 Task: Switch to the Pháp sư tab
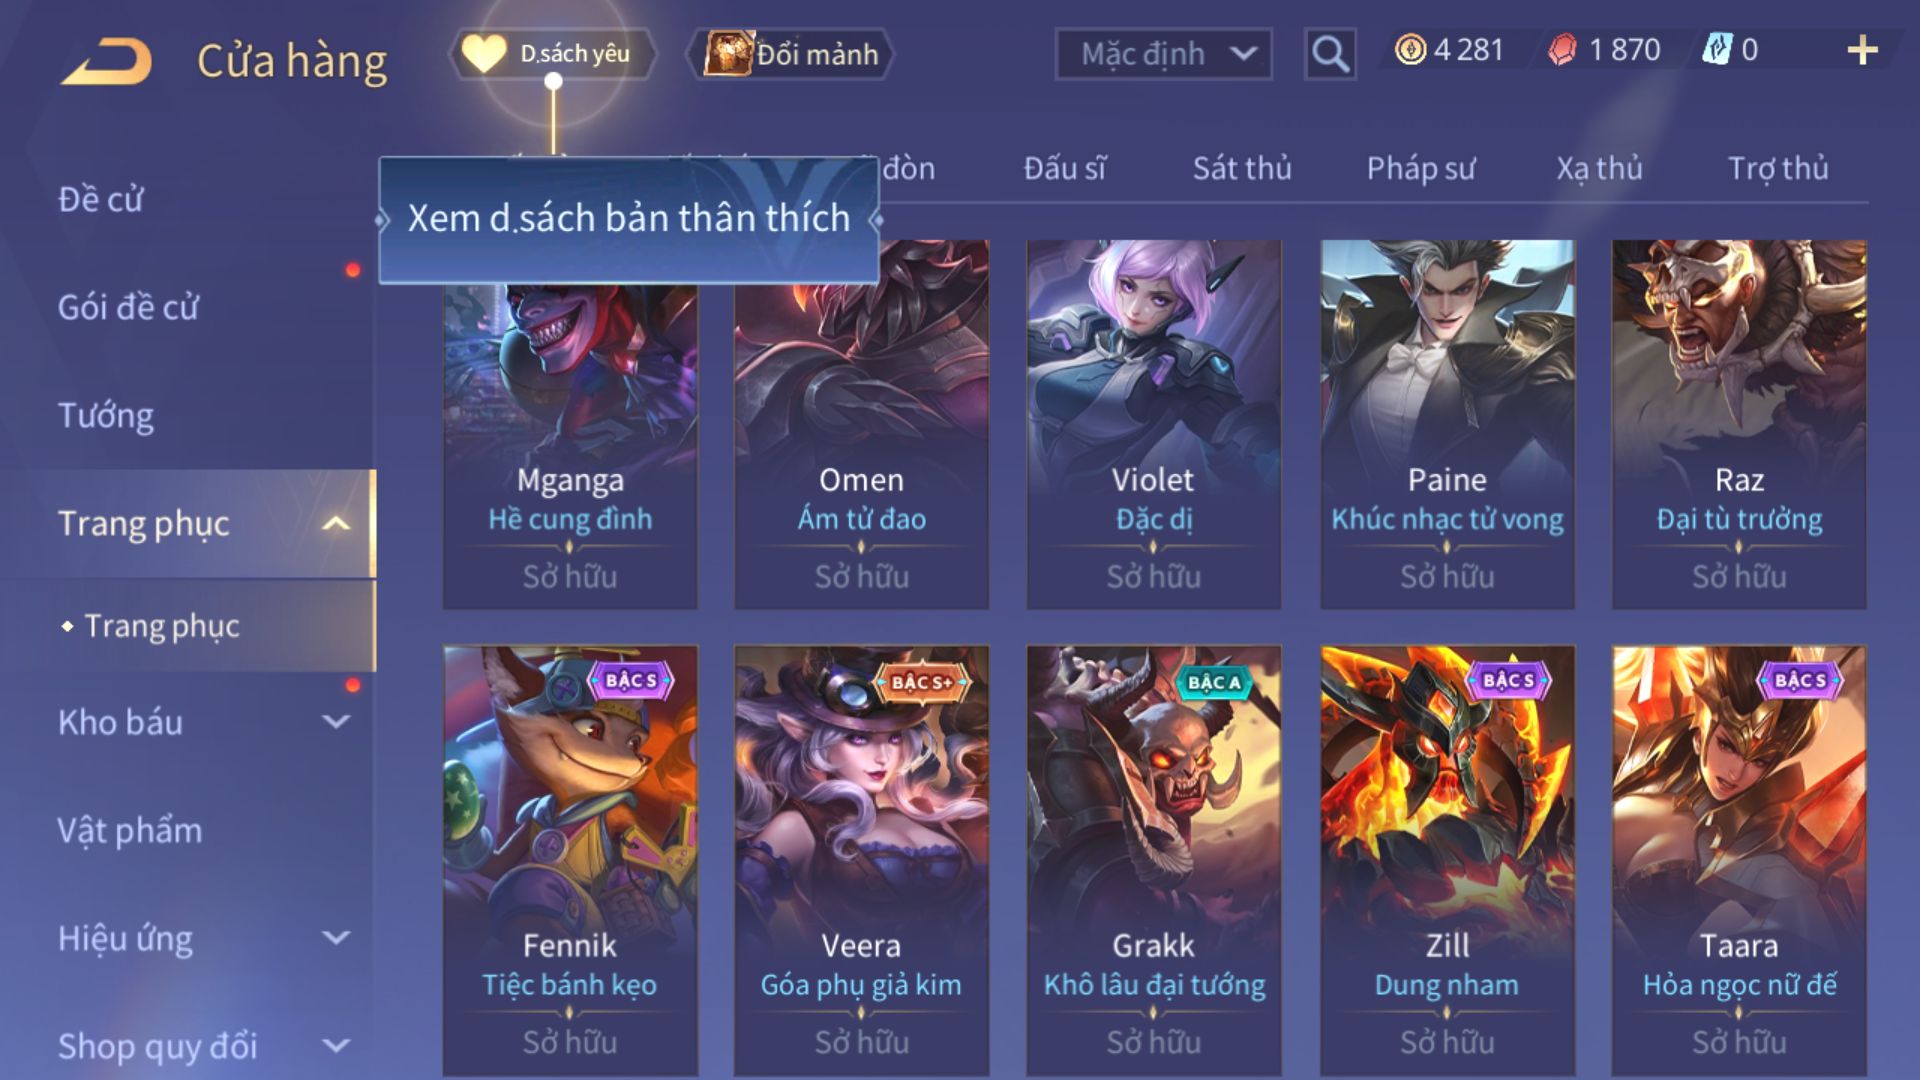tap(1421, 168)
